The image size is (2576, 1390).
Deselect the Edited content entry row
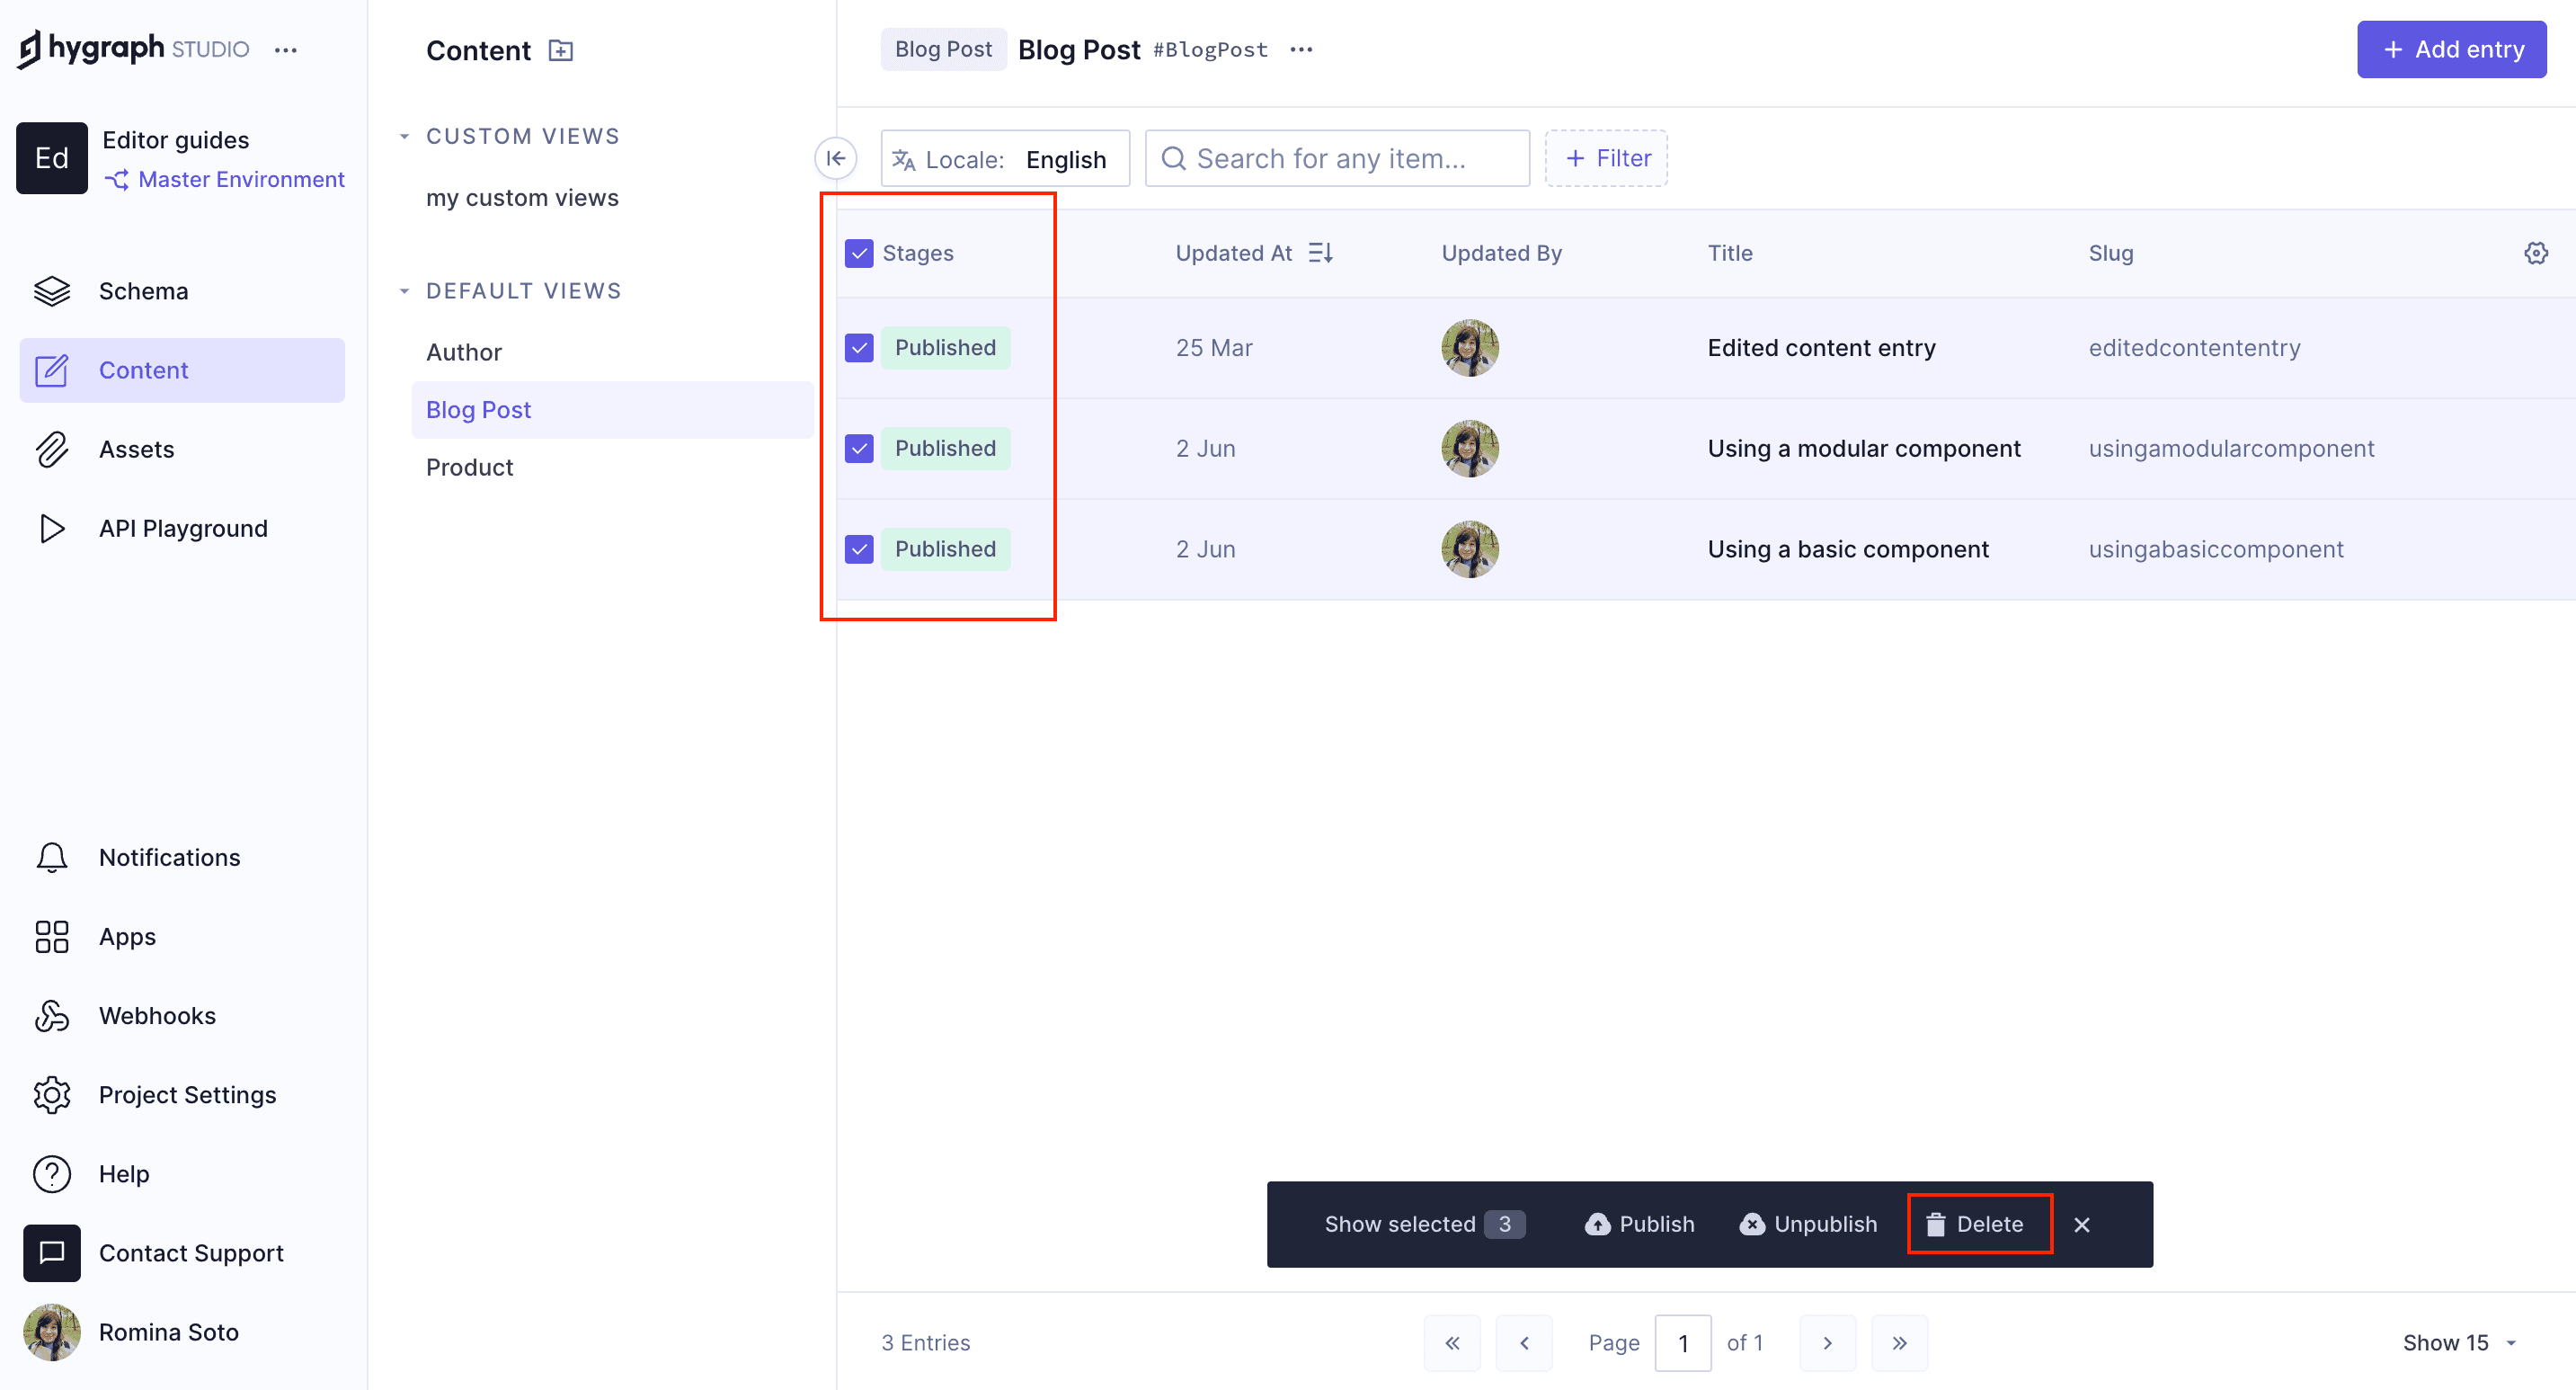click(859, 348)
